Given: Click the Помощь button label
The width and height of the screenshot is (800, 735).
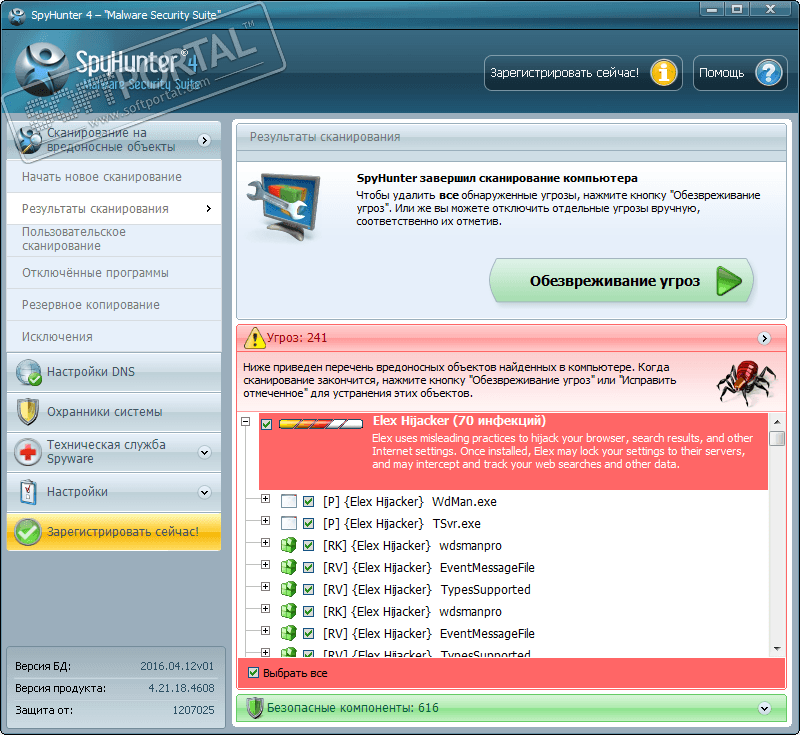Looking at the screenshot, I should (x=721, y=73).
